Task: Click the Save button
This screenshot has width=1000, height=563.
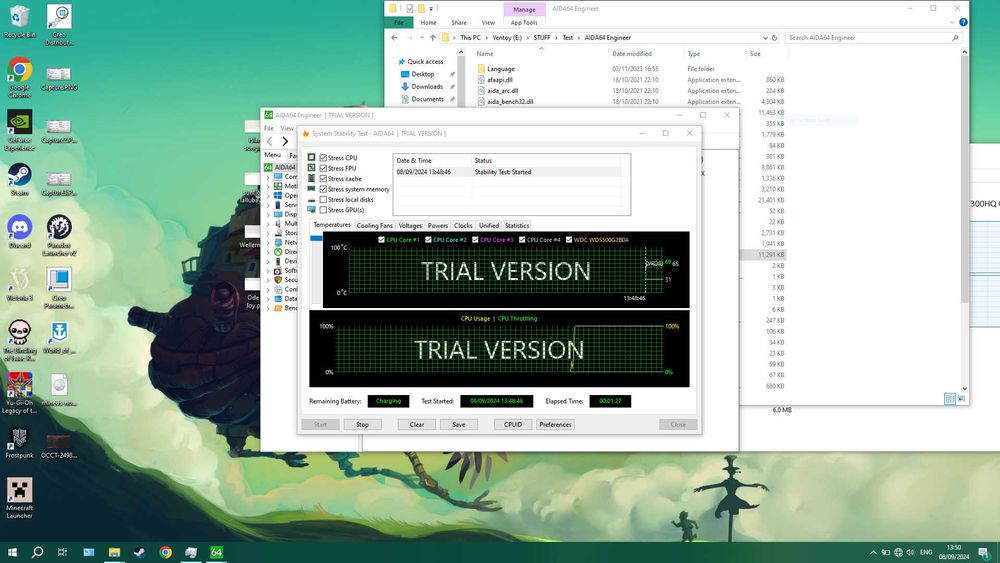Action: click(459, 425)
